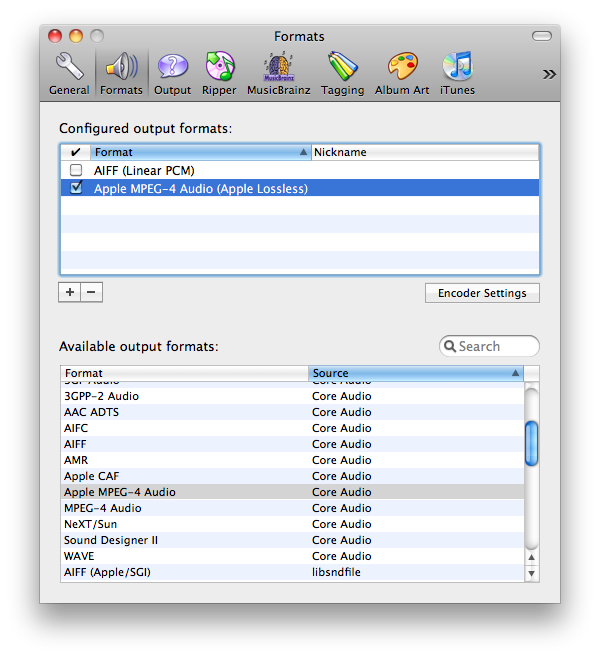Open the Ripper preferences pane
The height and width of the screenshot is (658, 600).
click(219, 73)
